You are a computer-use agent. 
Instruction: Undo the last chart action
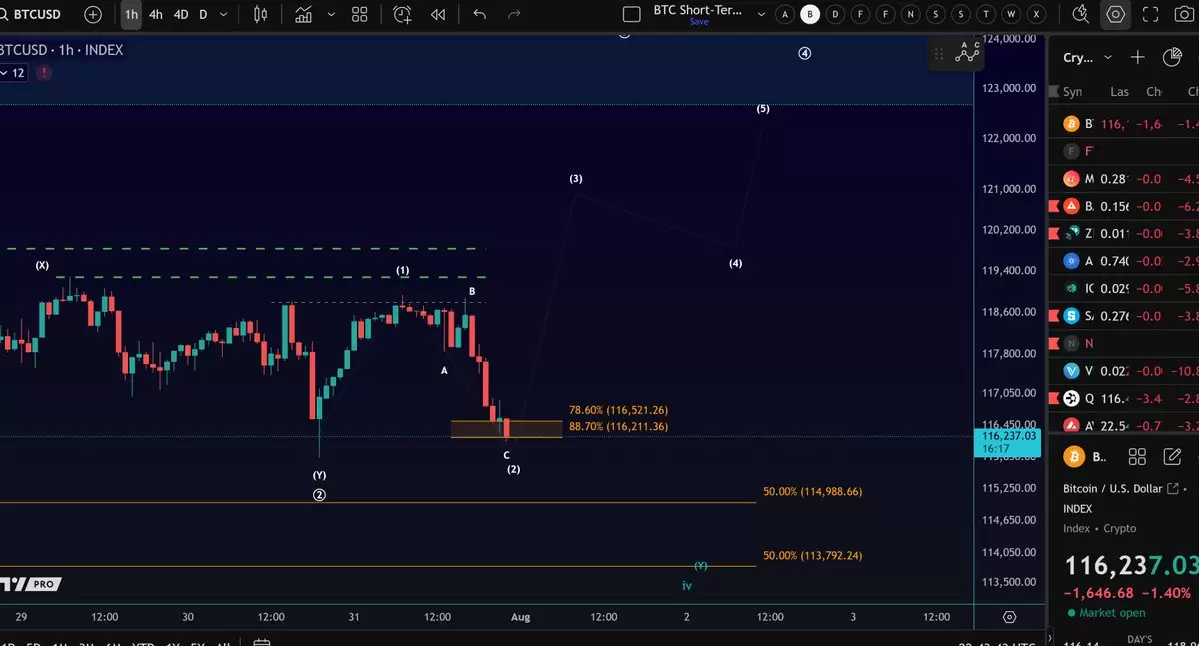click(x=479, y=15)
